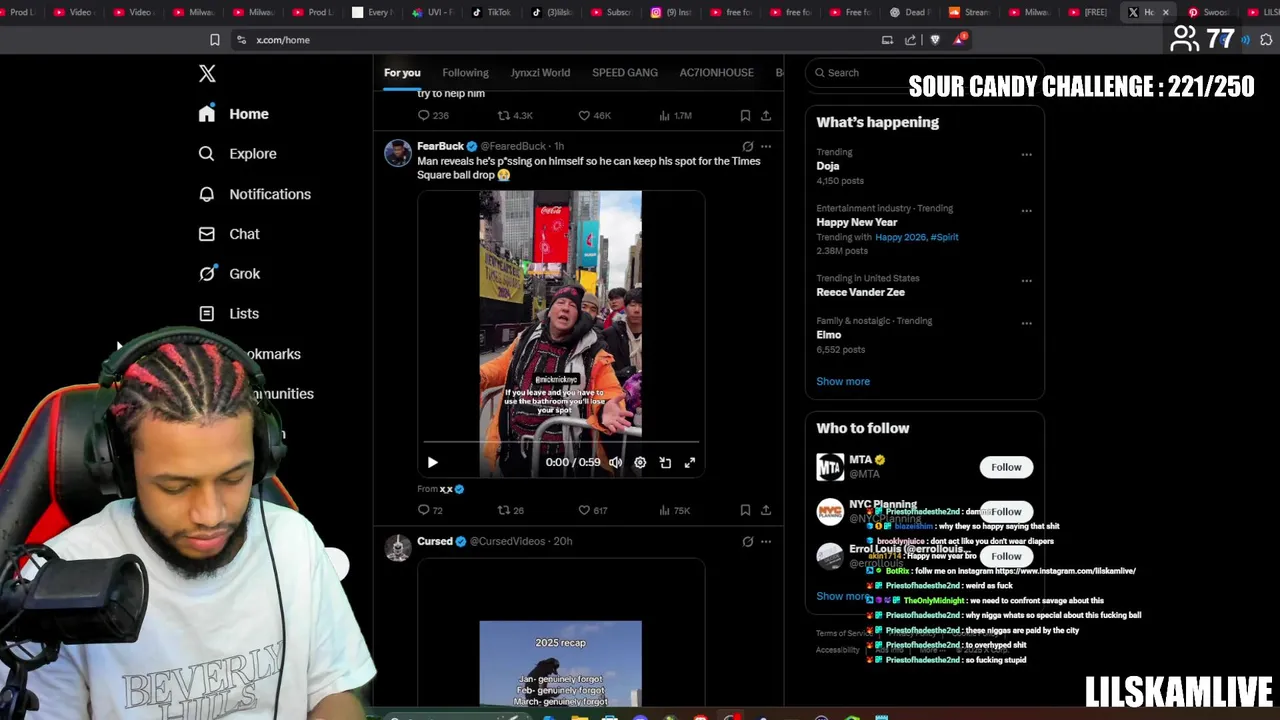Click Grok icon on Cursed post
This screenshot has height=720, width=1280.
pyautogui.click(x=747, y=541)
